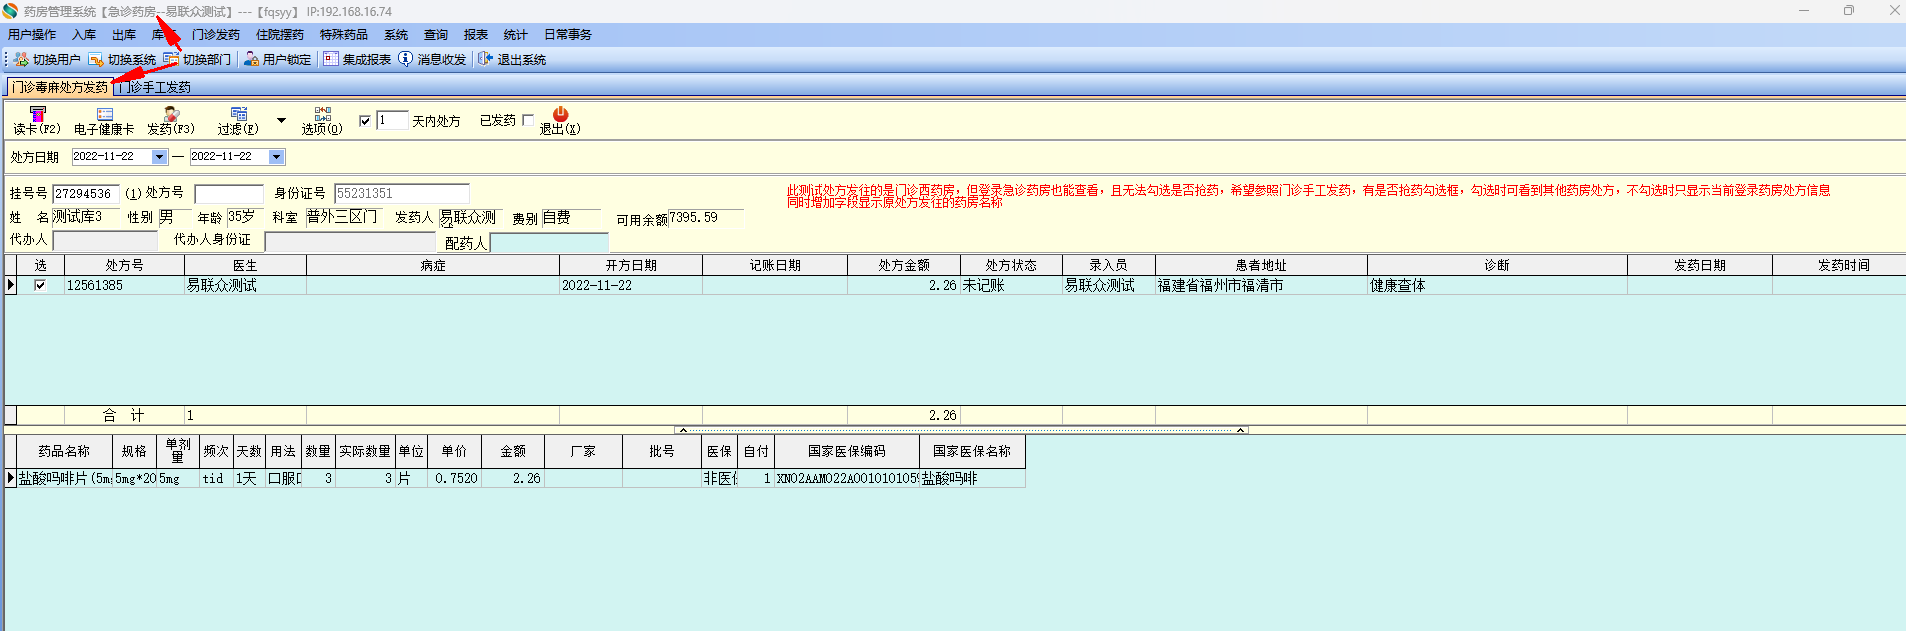Open the 统计 menu
Image resolution: width=1906 pixels, height=631 pixels.
(516, 35)
